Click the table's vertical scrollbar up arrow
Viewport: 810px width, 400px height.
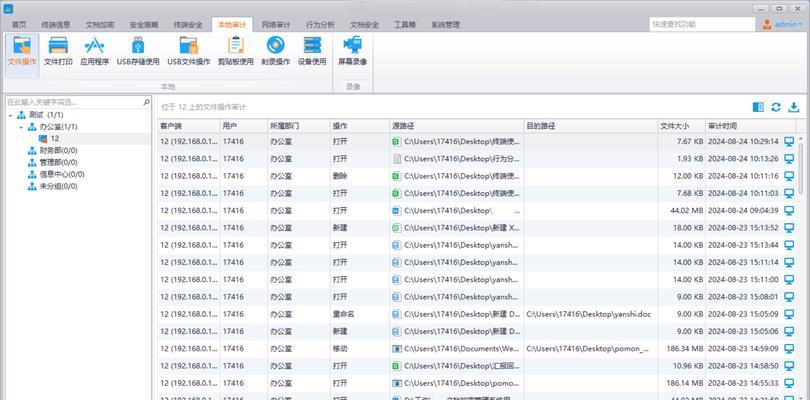(801, 139)
